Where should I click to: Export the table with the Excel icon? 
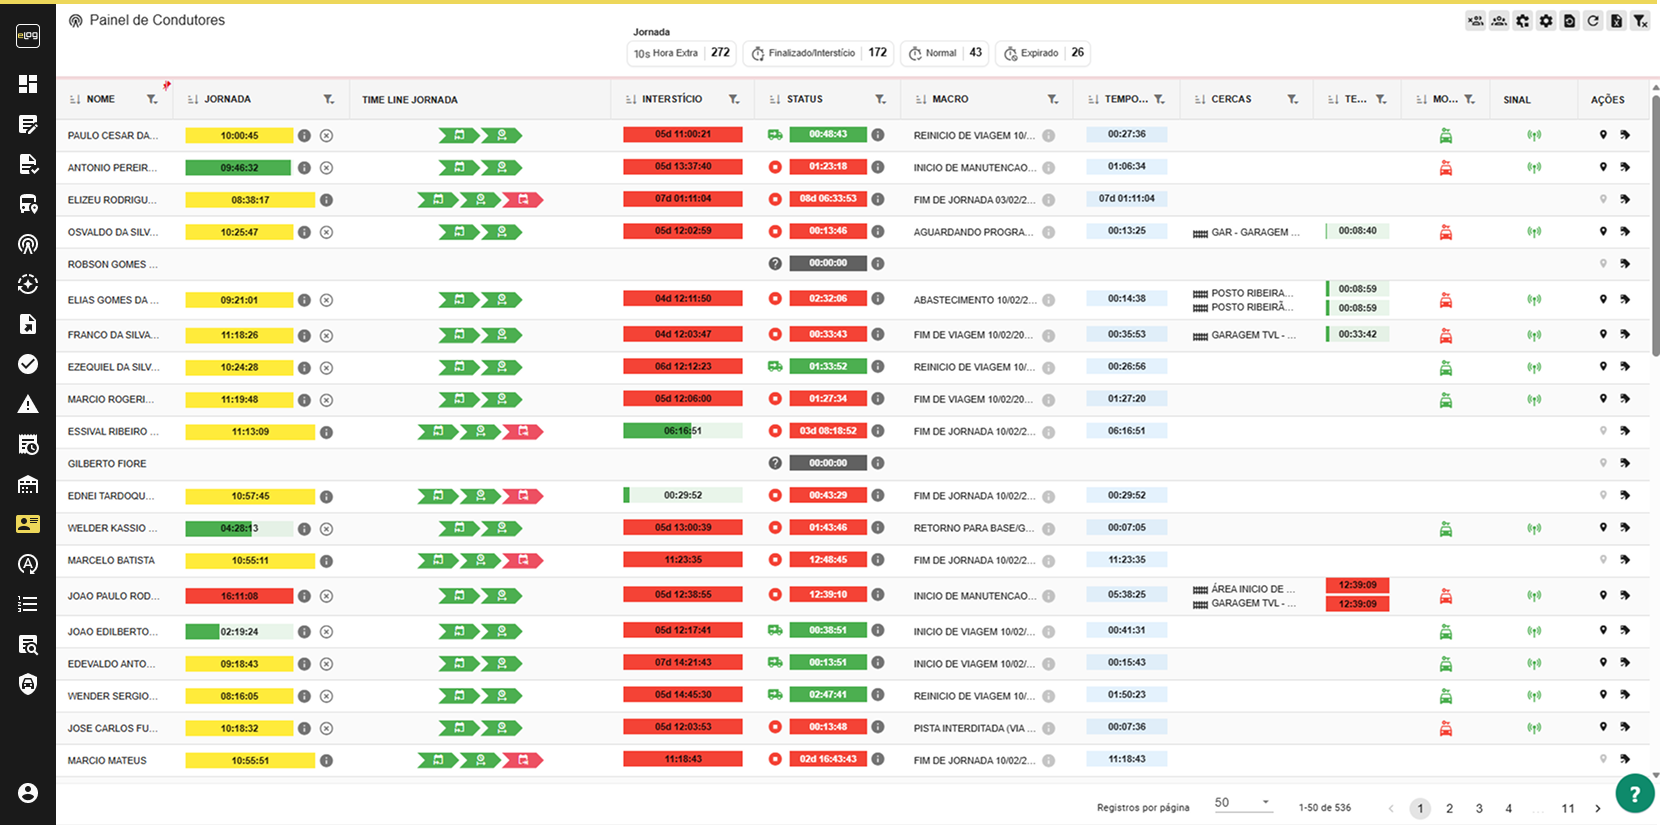(1616, 21)
